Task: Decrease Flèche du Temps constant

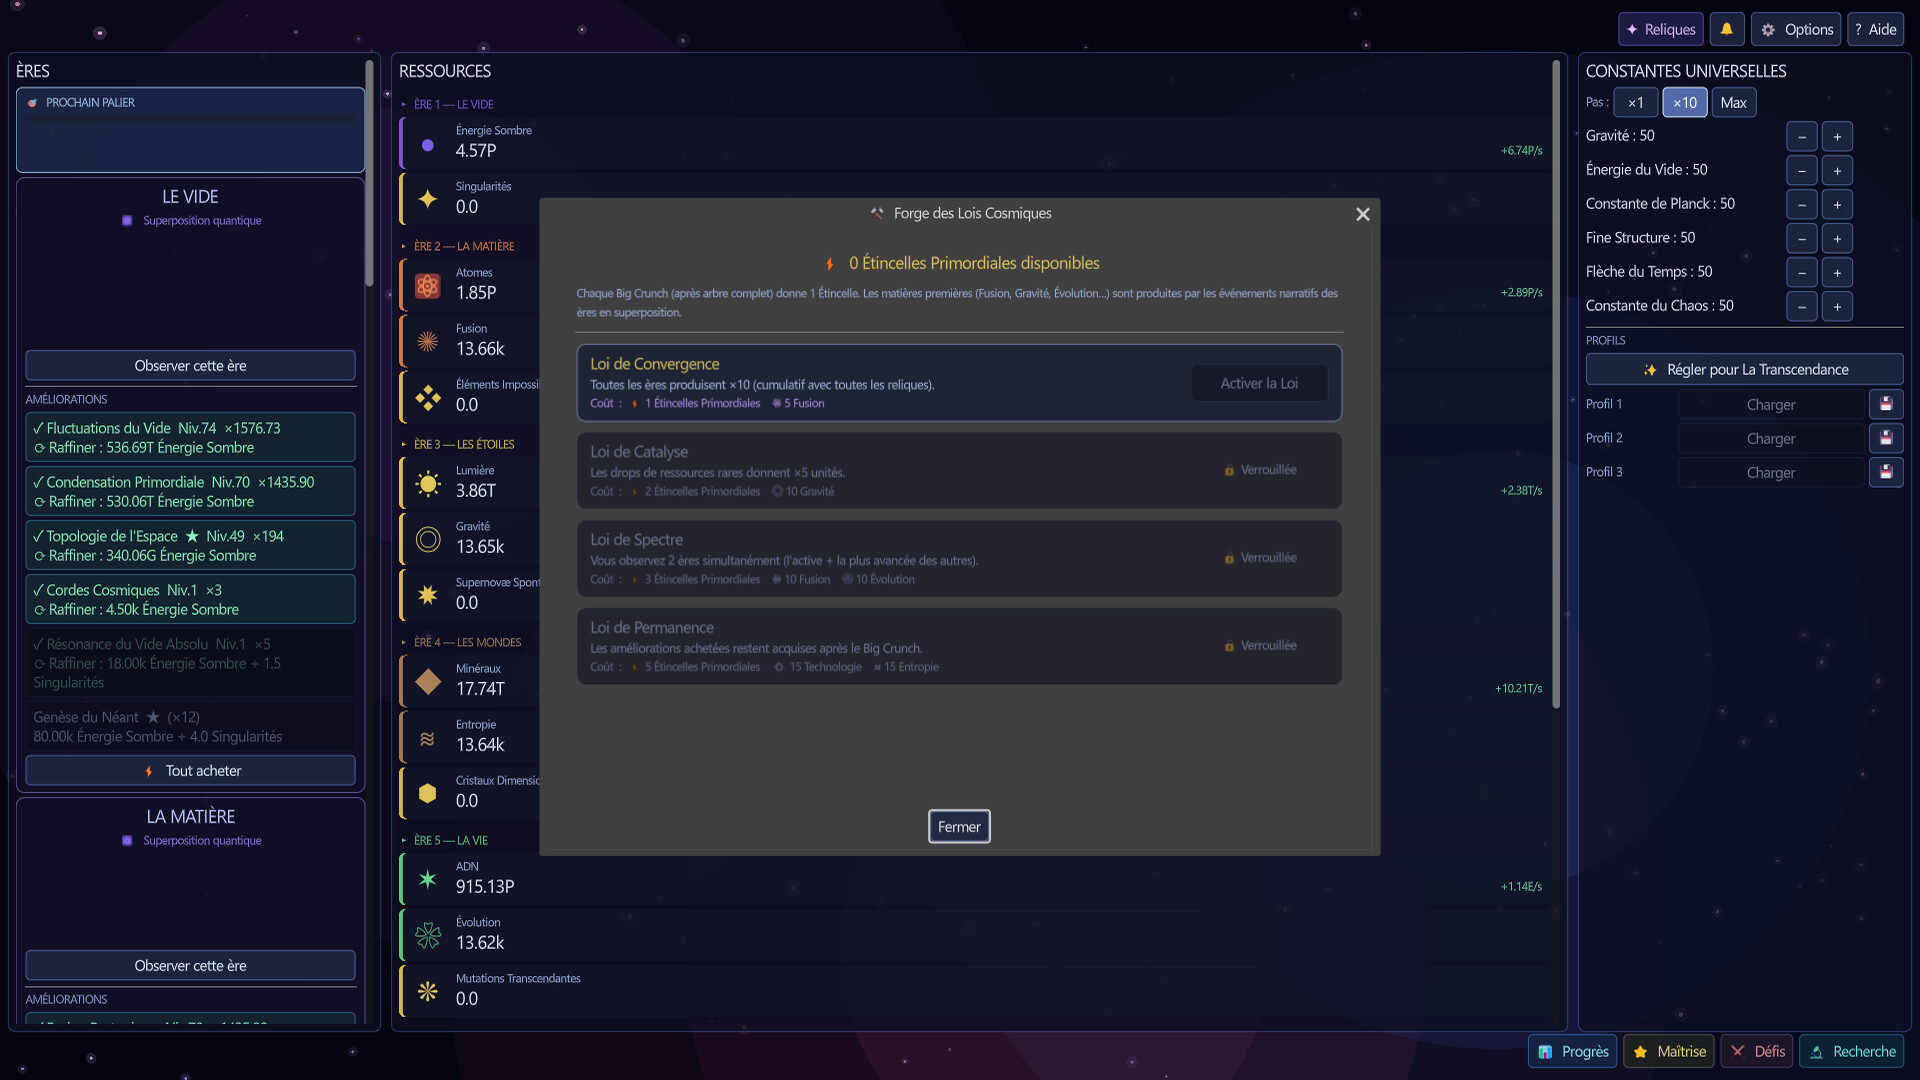Action: click(1802, 272)
